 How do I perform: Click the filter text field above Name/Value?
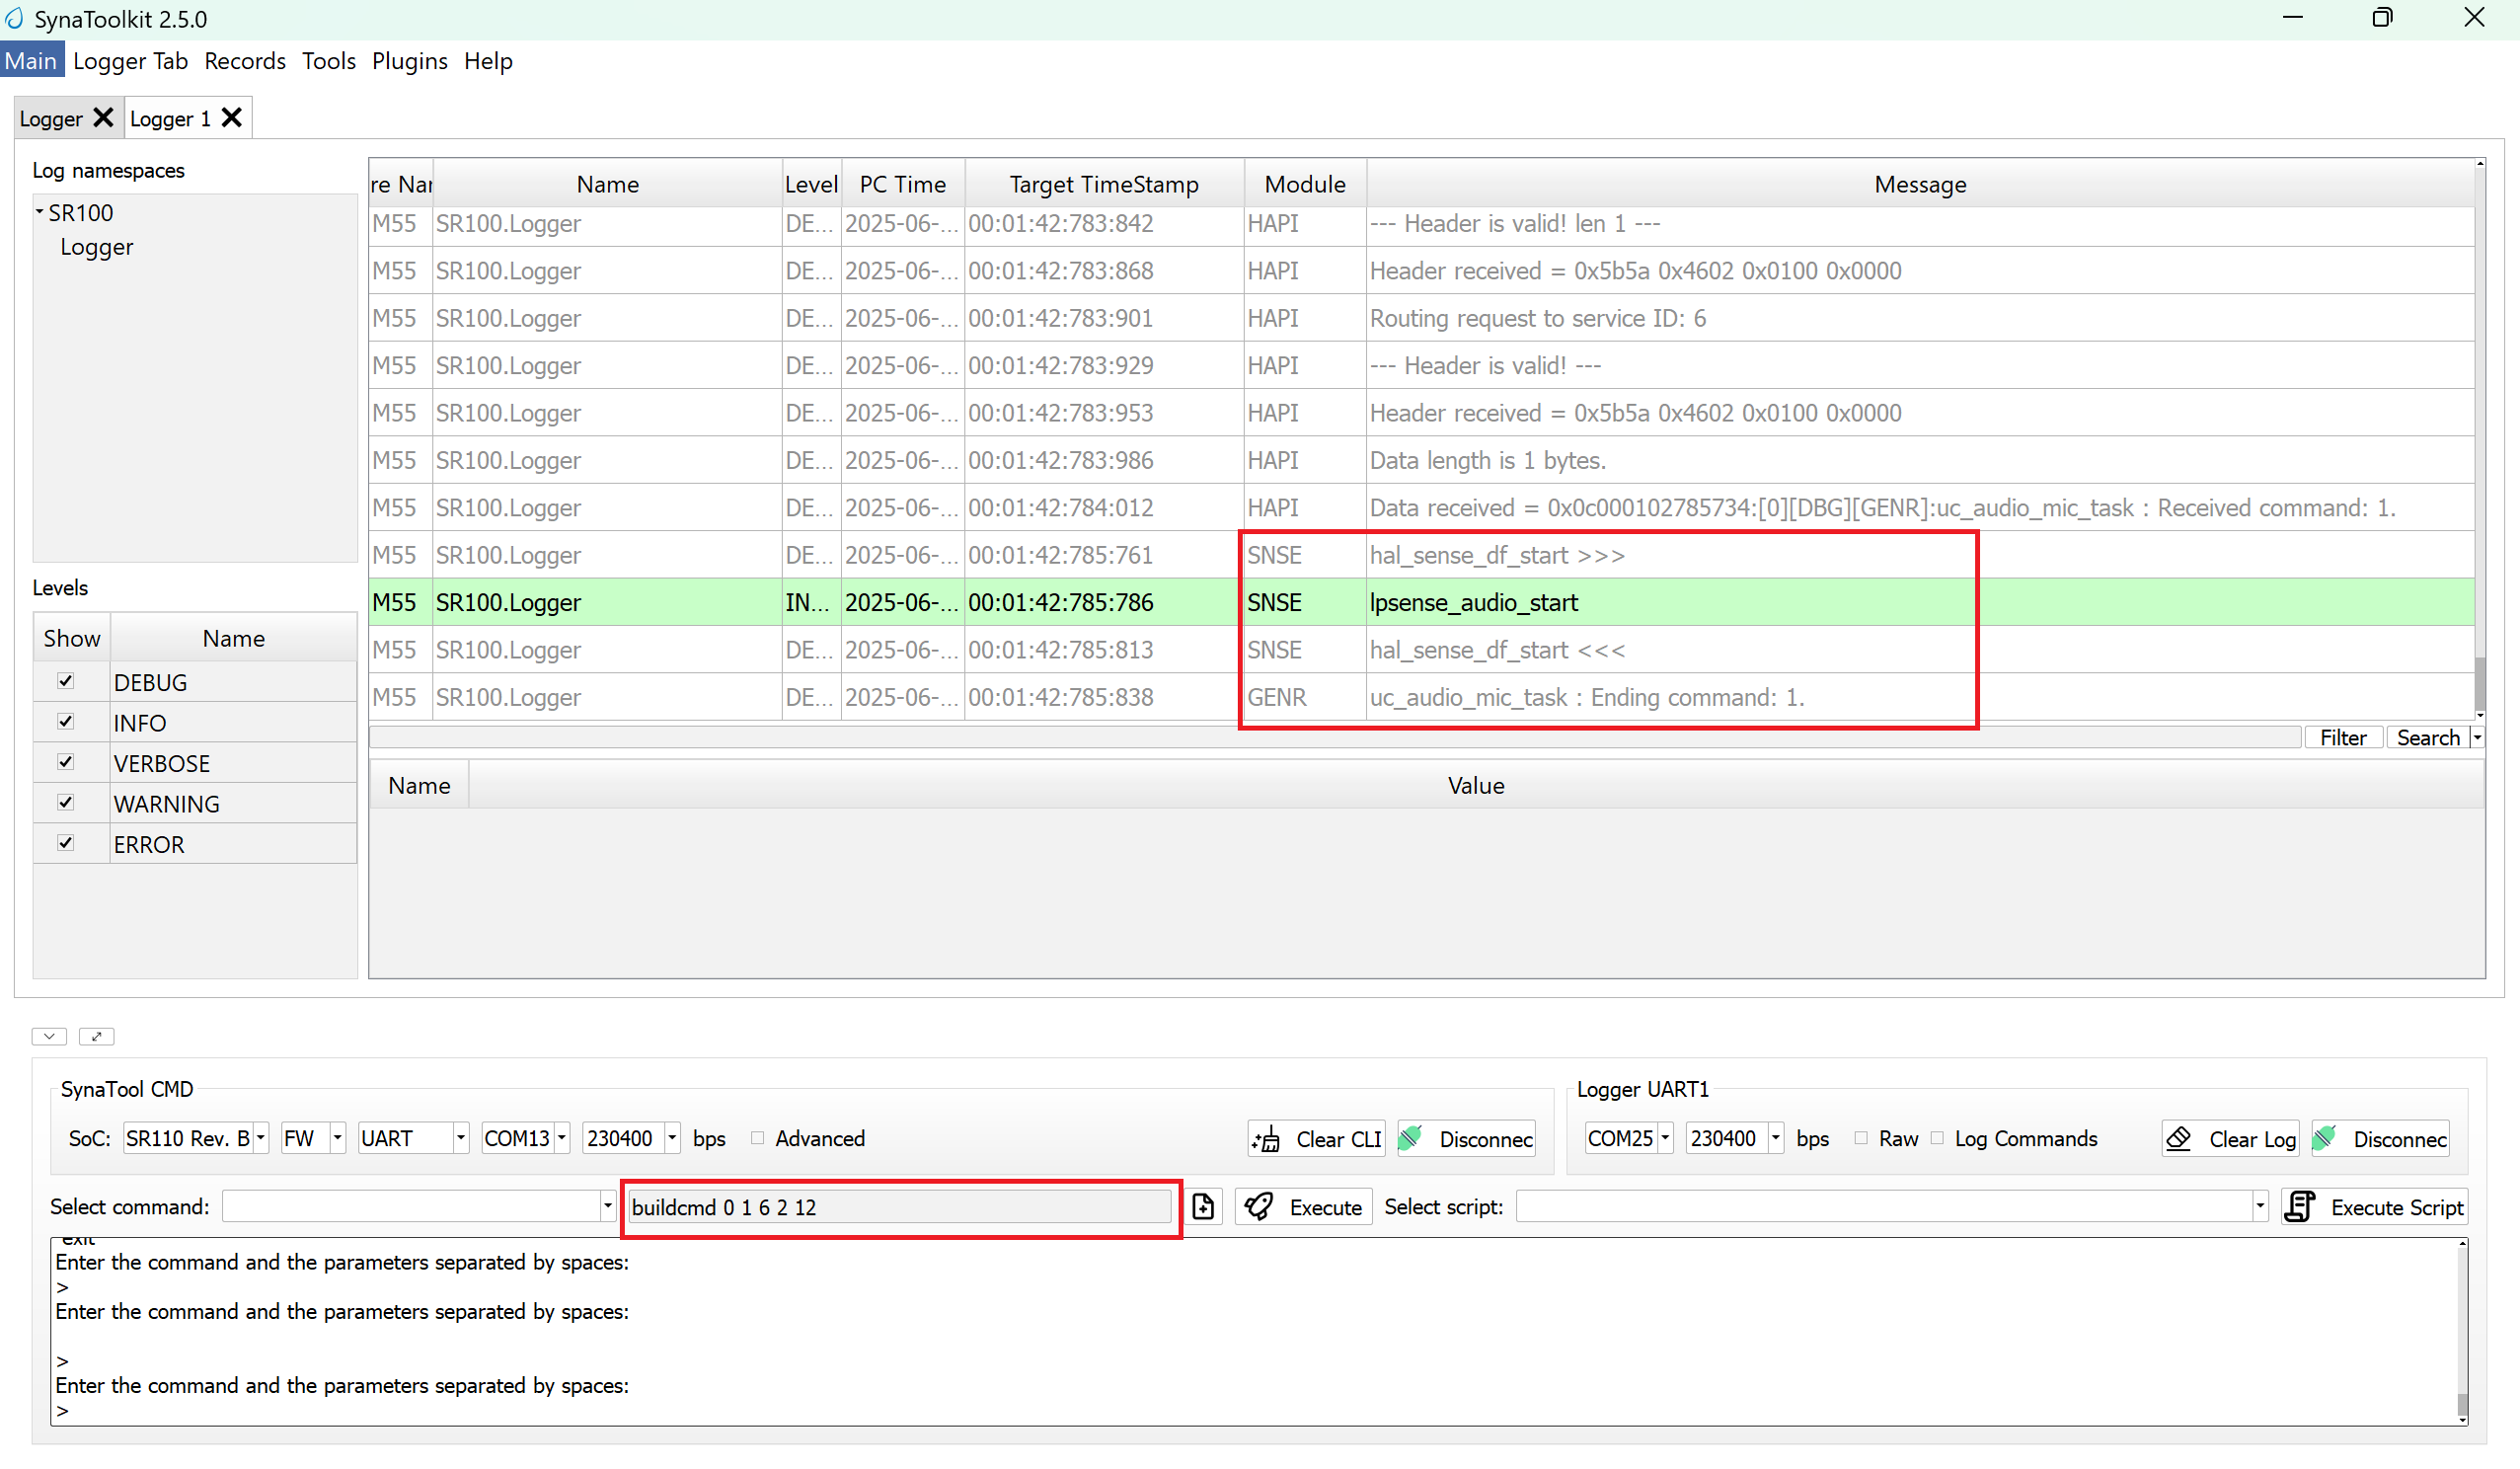pyautogui.click(x=1335, y=738)
